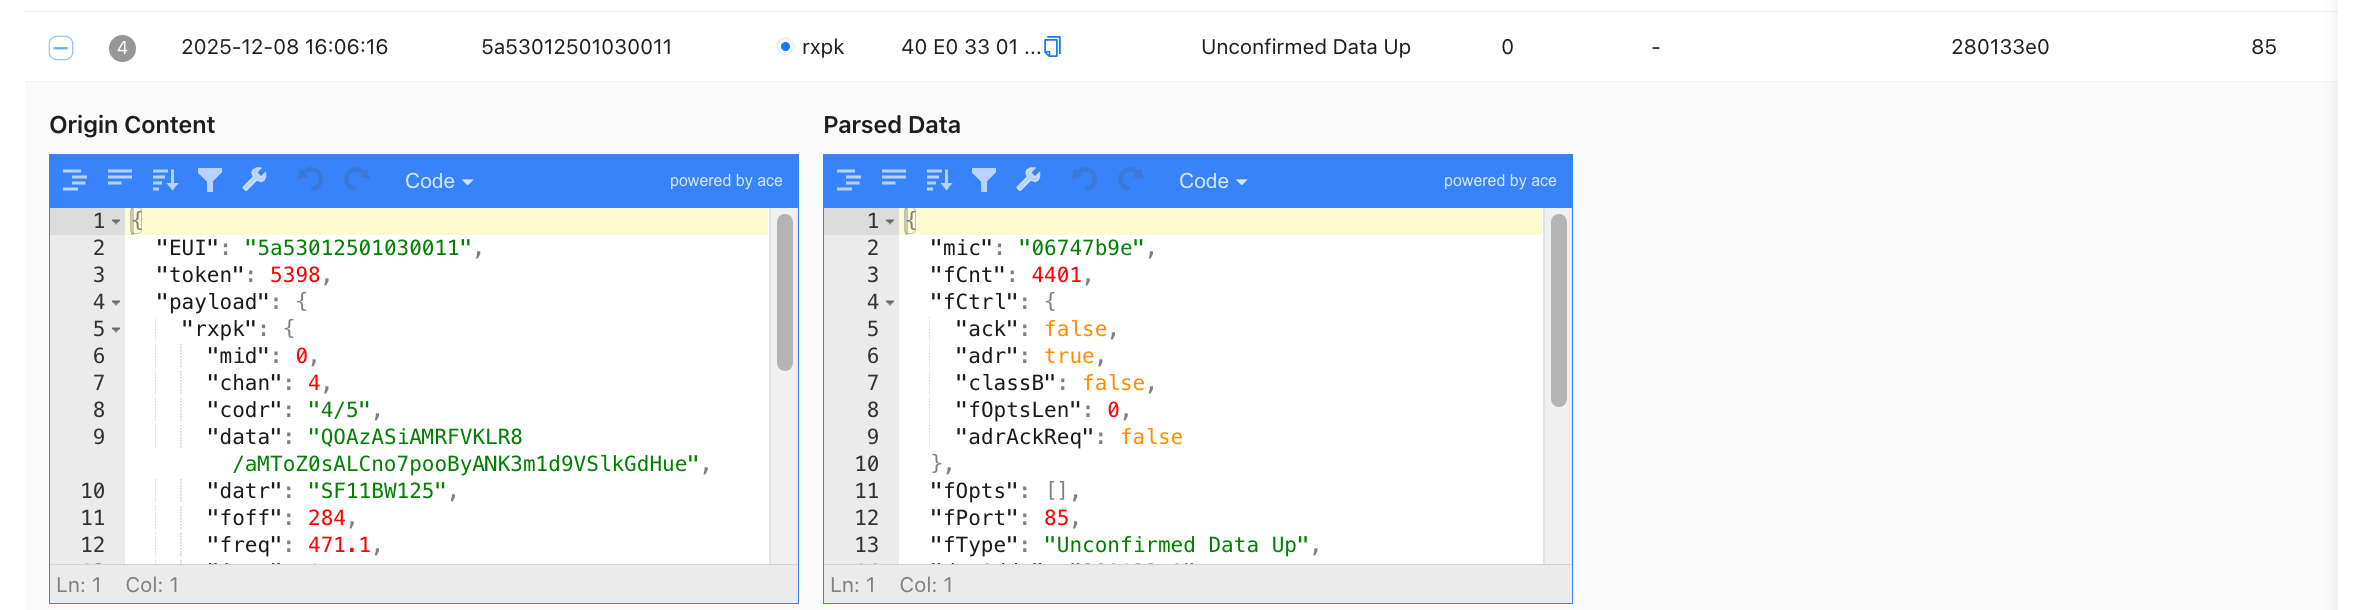Click the Origin Content vertical scrollbar
The width and height of the screenshot is (2370, 610).
(x=785, y=292)
